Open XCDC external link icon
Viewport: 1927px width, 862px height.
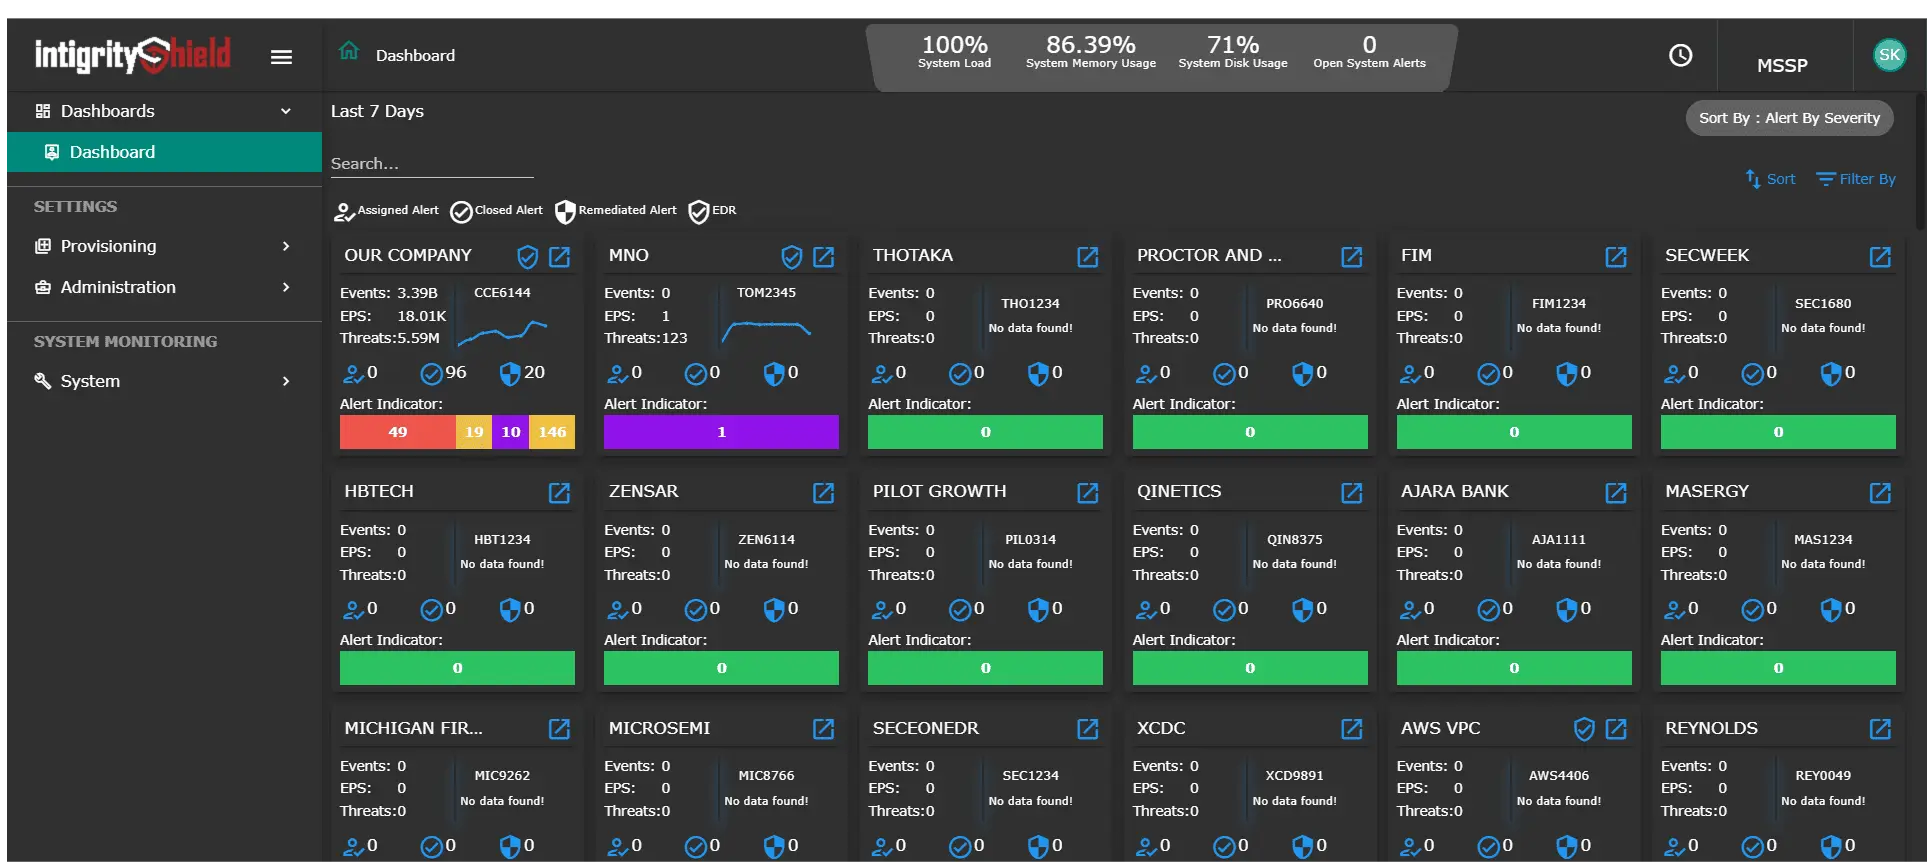[1352, 729]
